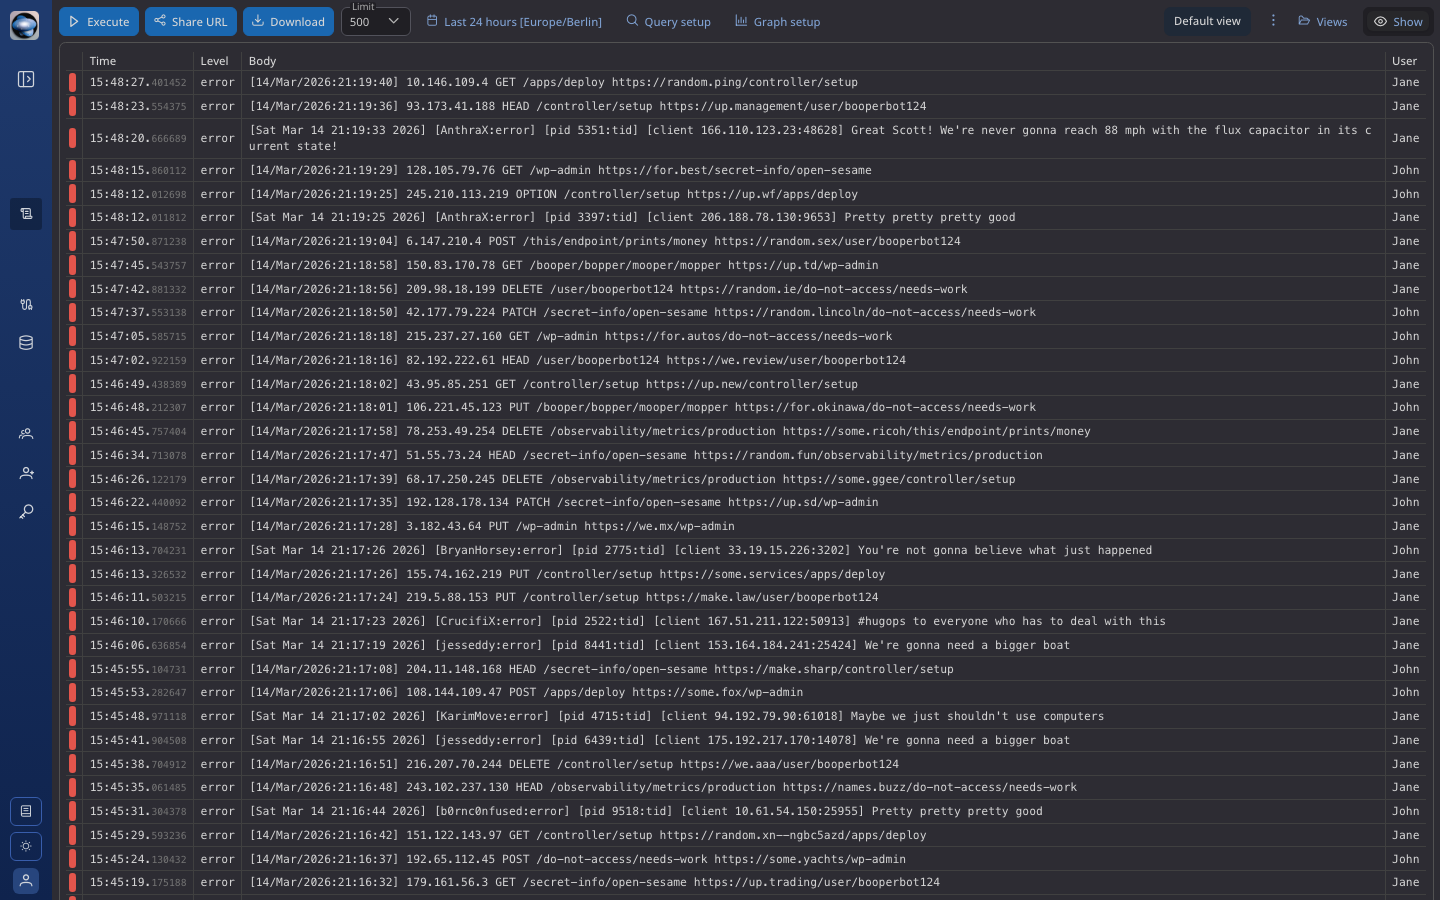Click the some.ggee DELETE log body
The height and width of the screenshot is (900, 1440).
(632, 479)
